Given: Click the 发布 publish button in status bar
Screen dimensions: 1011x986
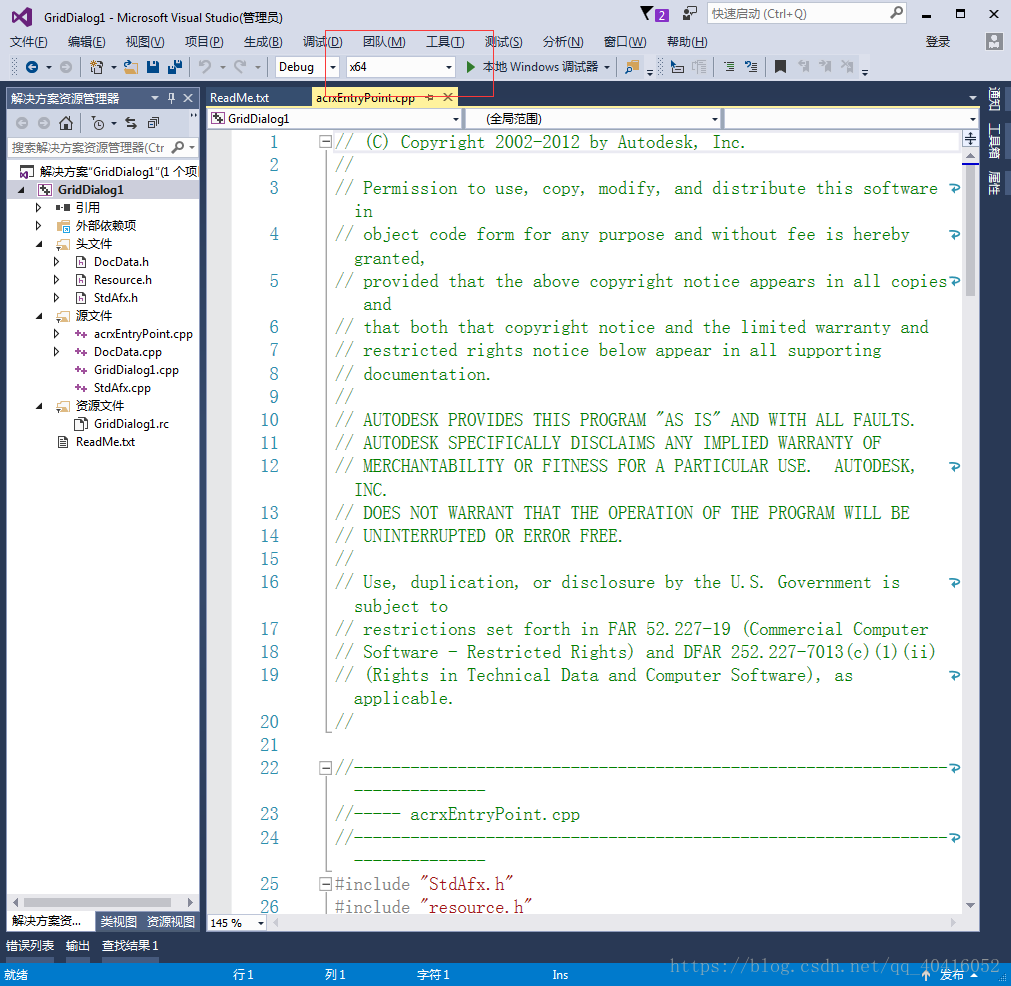Looking at the screenshot, I should (952, 974).
